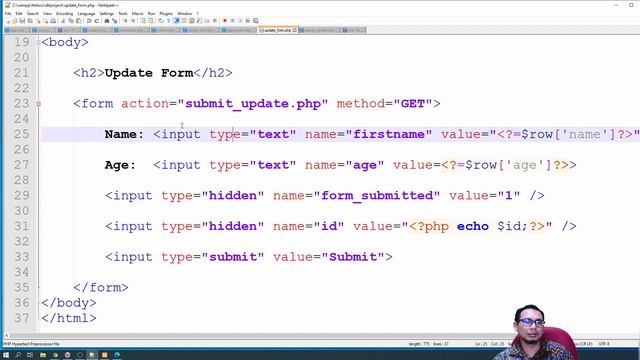Cut selection with the Cut toolbar icon
The height and width of the screenshot is (360, 640).
pyautogui.click(x=62, y=20)
